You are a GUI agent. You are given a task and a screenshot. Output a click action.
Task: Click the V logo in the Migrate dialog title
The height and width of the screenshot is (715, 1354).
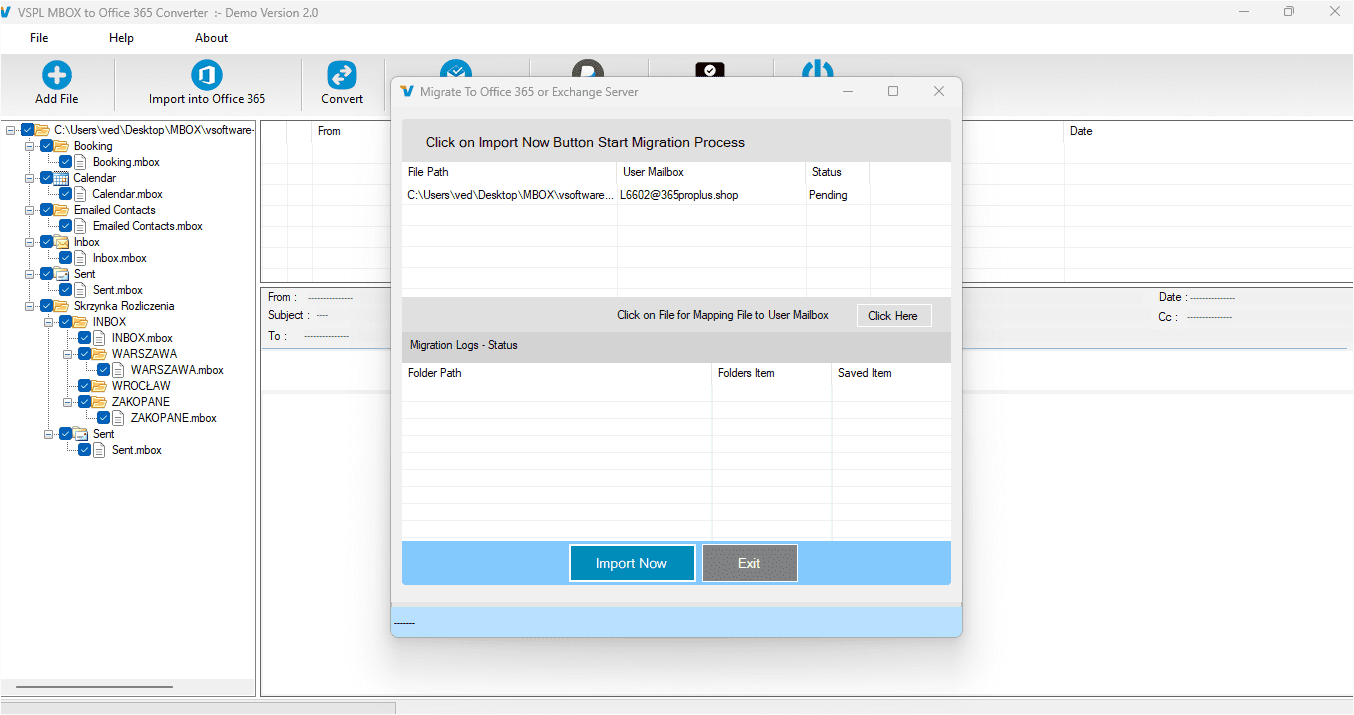click(407, 91)
